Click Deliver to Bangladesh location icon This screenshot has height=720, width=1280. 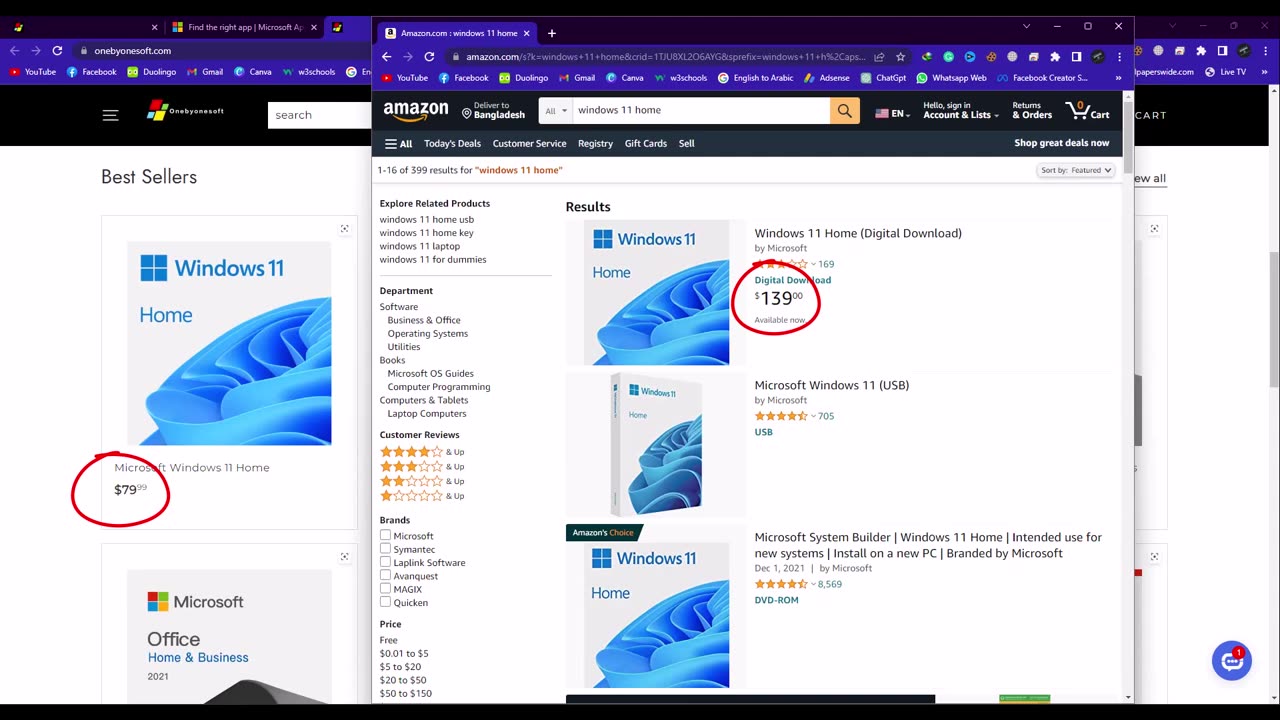click(x=467, y=112)
